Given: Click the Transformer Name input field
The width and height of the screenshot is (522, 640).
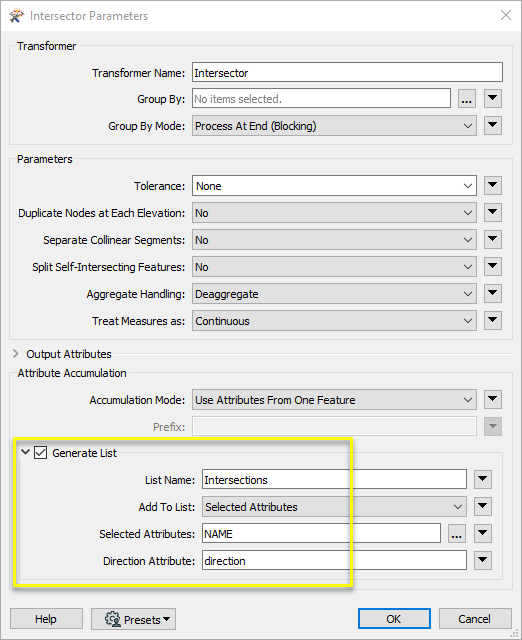Looking at the screenshot, I should click(x=347, y=72).
